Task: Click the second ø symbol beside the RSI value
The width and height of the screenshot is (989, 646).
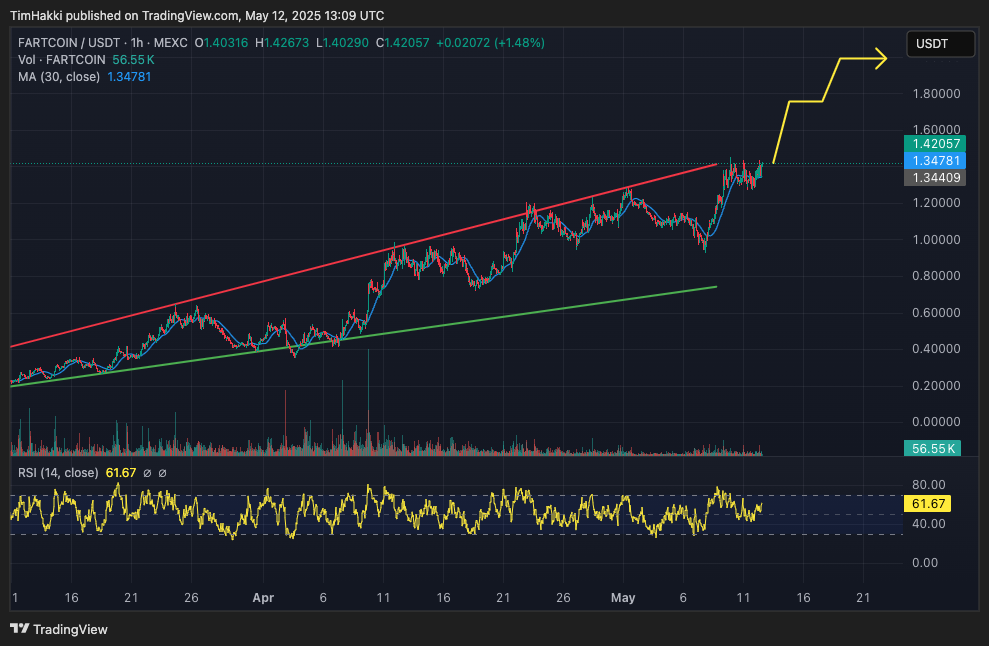Action: click(x=162, y=473)
